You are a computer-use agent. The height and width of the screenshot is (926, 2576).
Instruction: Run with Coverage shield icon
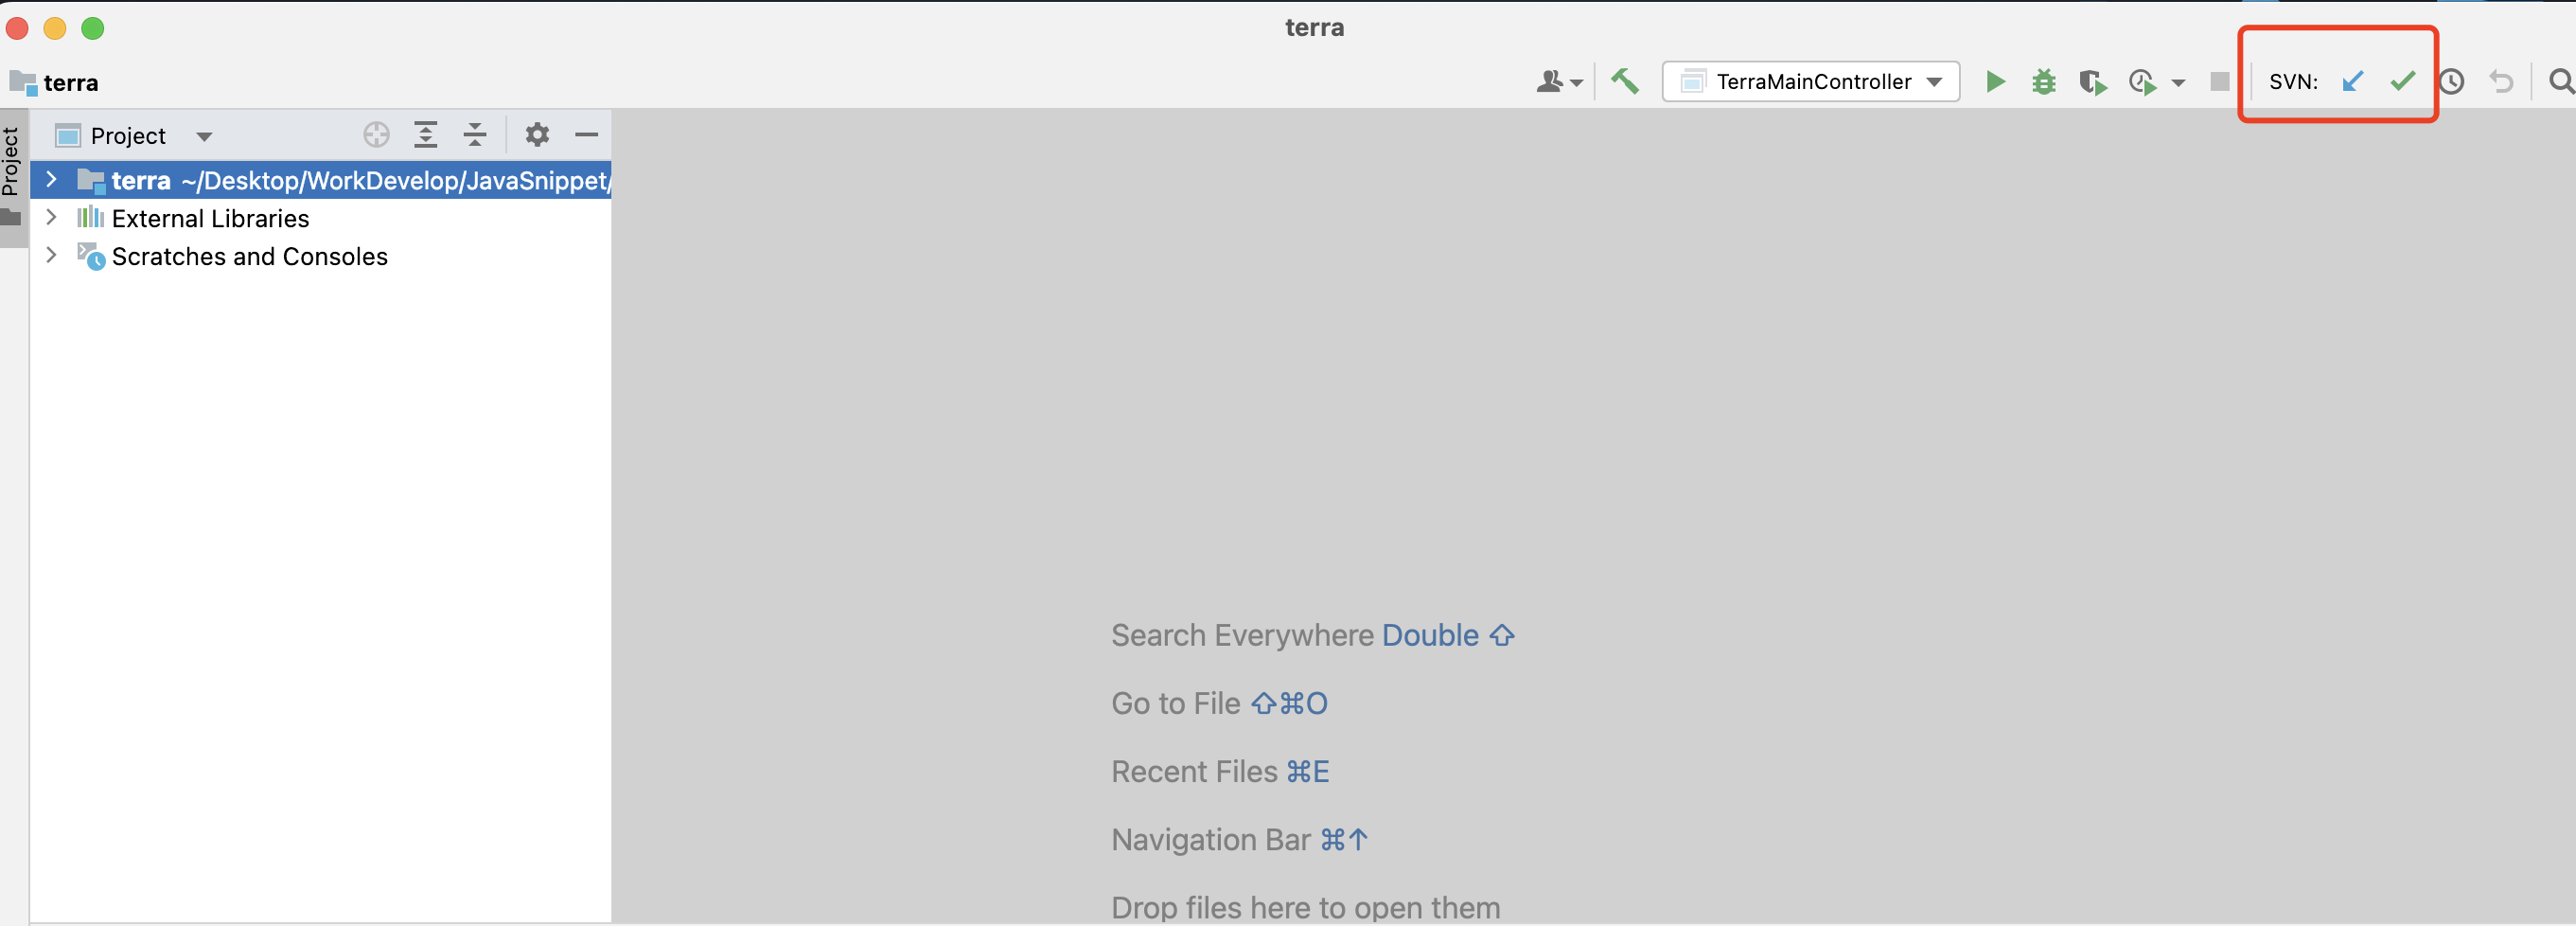point(2092,82)
